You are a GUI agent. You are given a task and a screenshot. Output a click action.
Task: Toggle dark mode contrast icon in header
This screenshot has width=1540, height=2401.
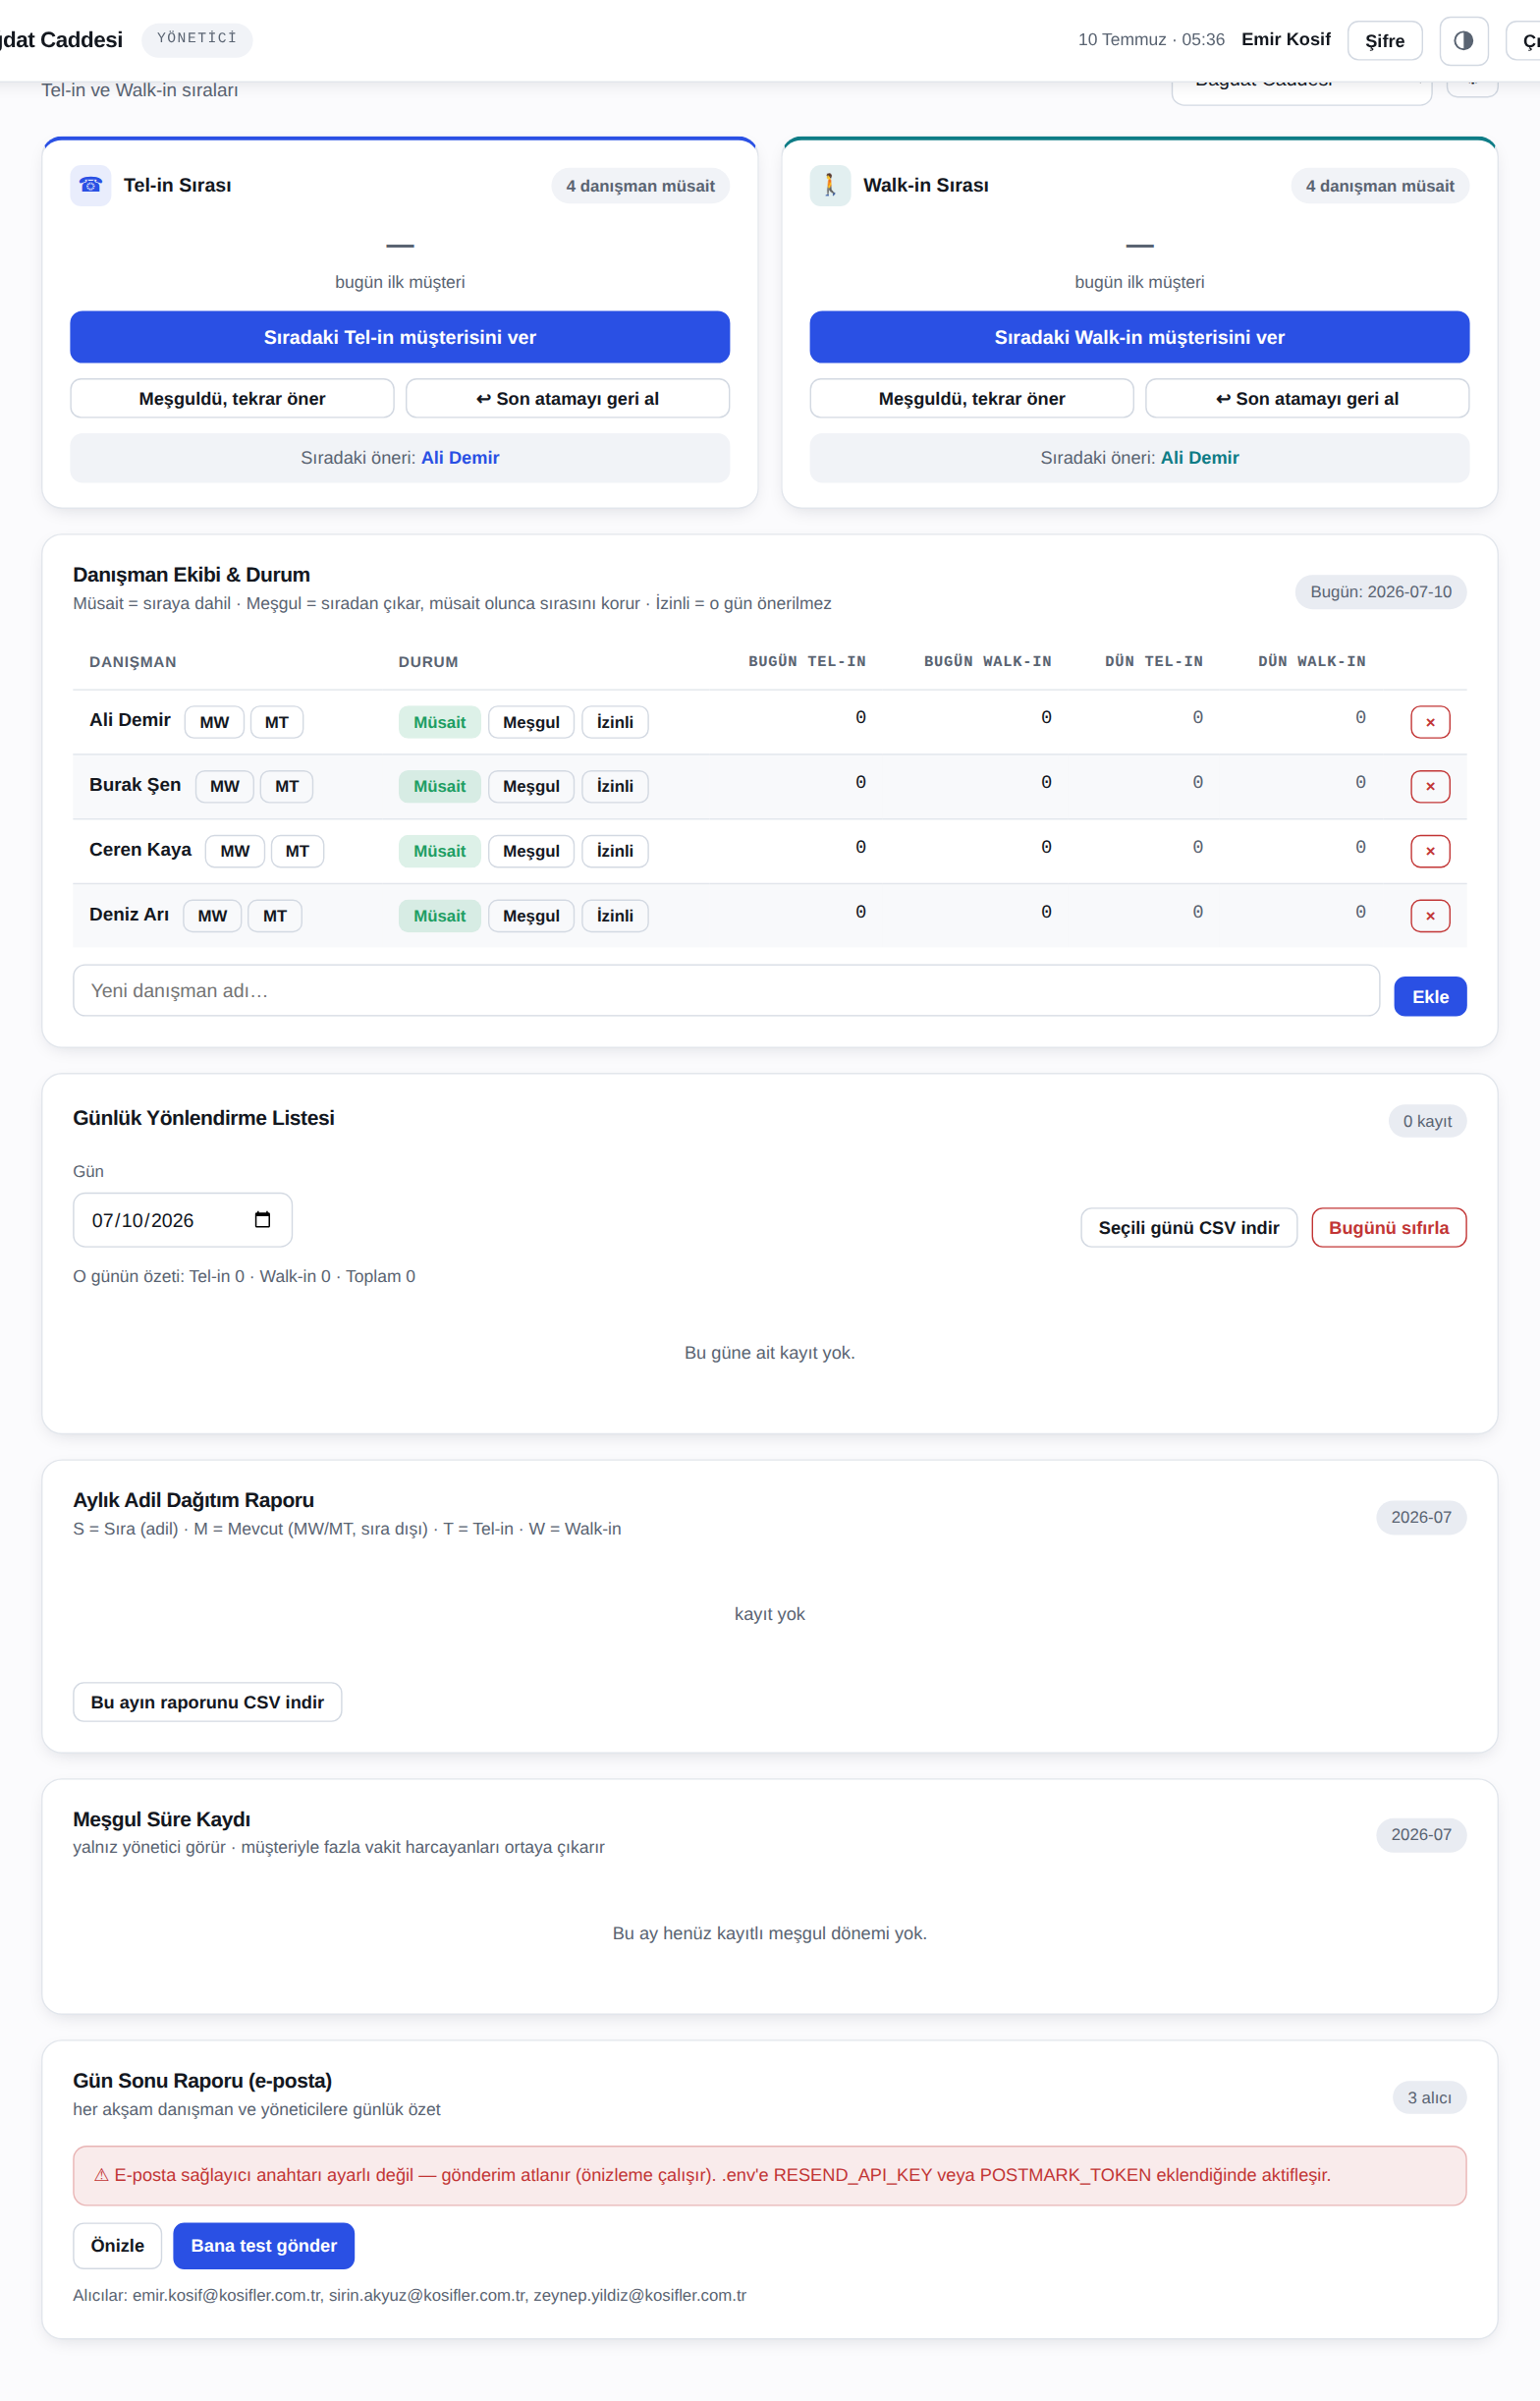[1463, 40]
